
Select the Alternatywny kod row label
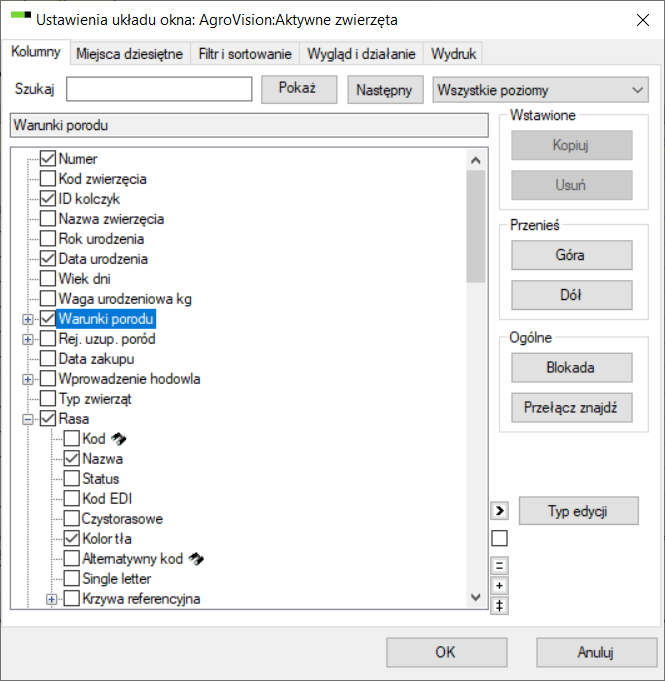coord(132,559)
